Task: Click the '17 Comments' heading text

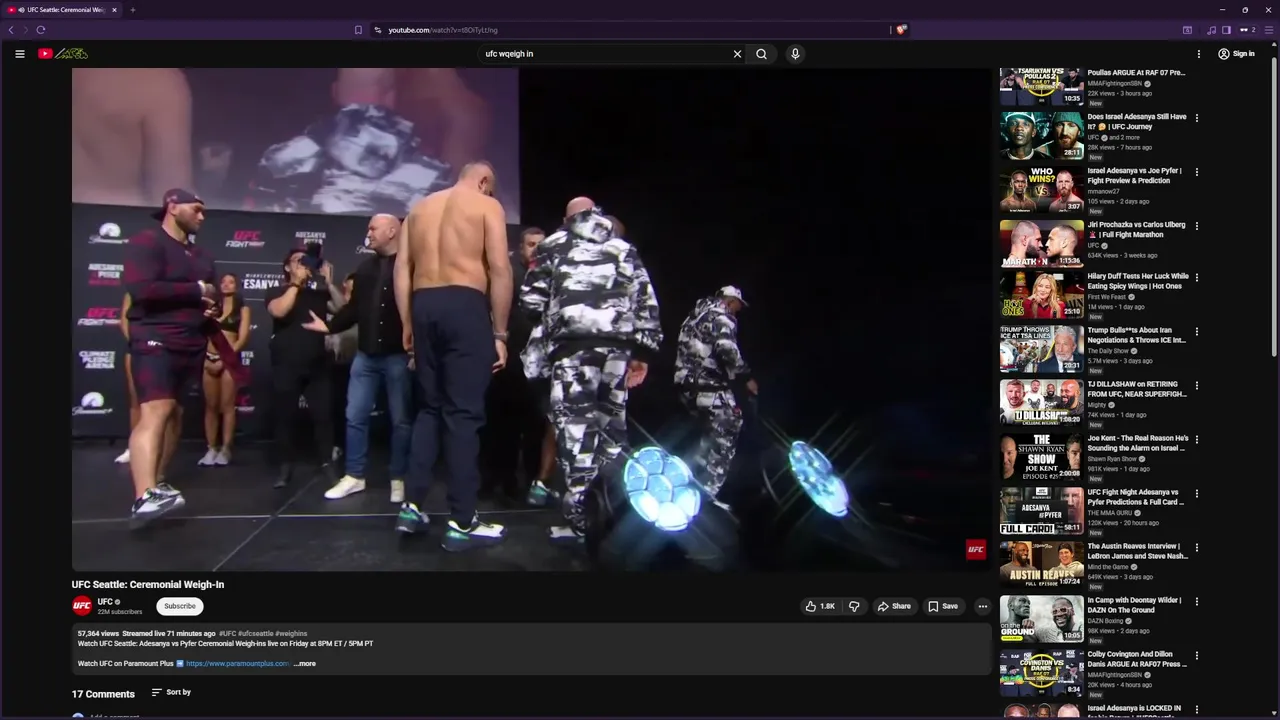Action: [103, 694]
